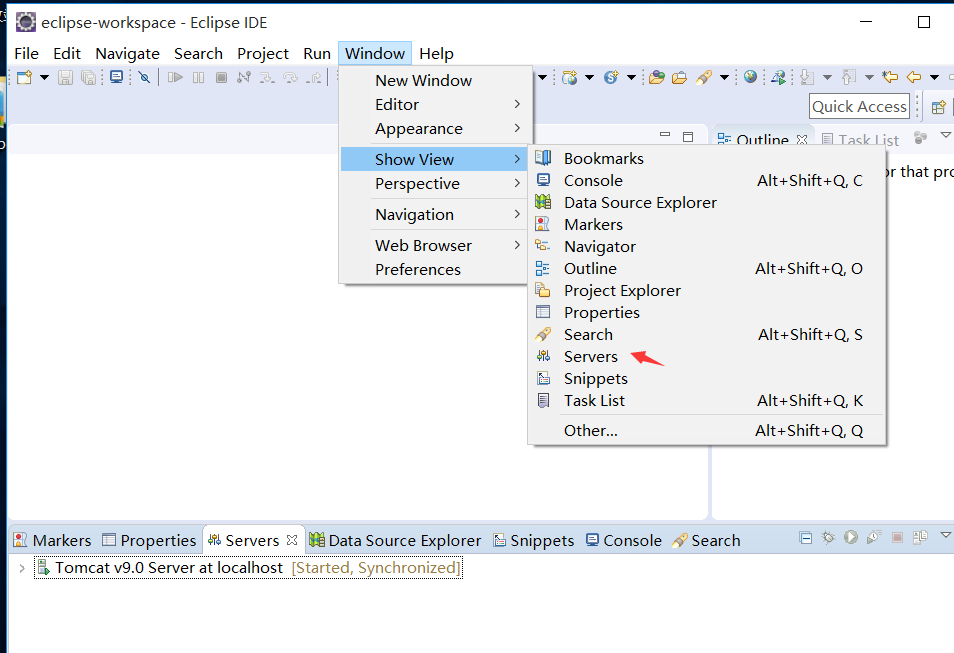954x653 pixels.
Task: Click the New wizard toolbar icon
Action: click(x=24, y=77)
